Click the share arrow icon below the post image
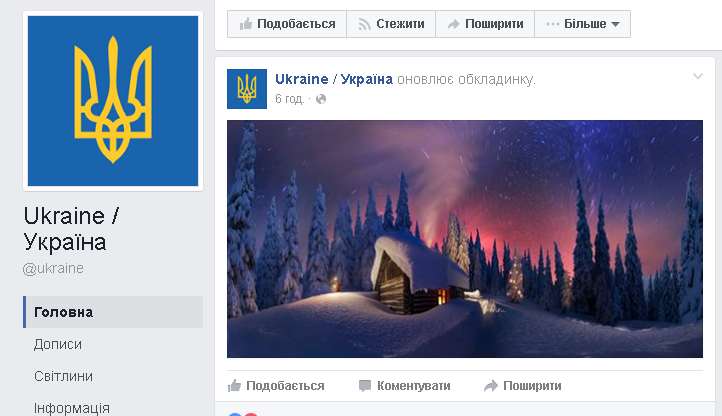Viewport: 722px width, 416px height. point(491,386)
